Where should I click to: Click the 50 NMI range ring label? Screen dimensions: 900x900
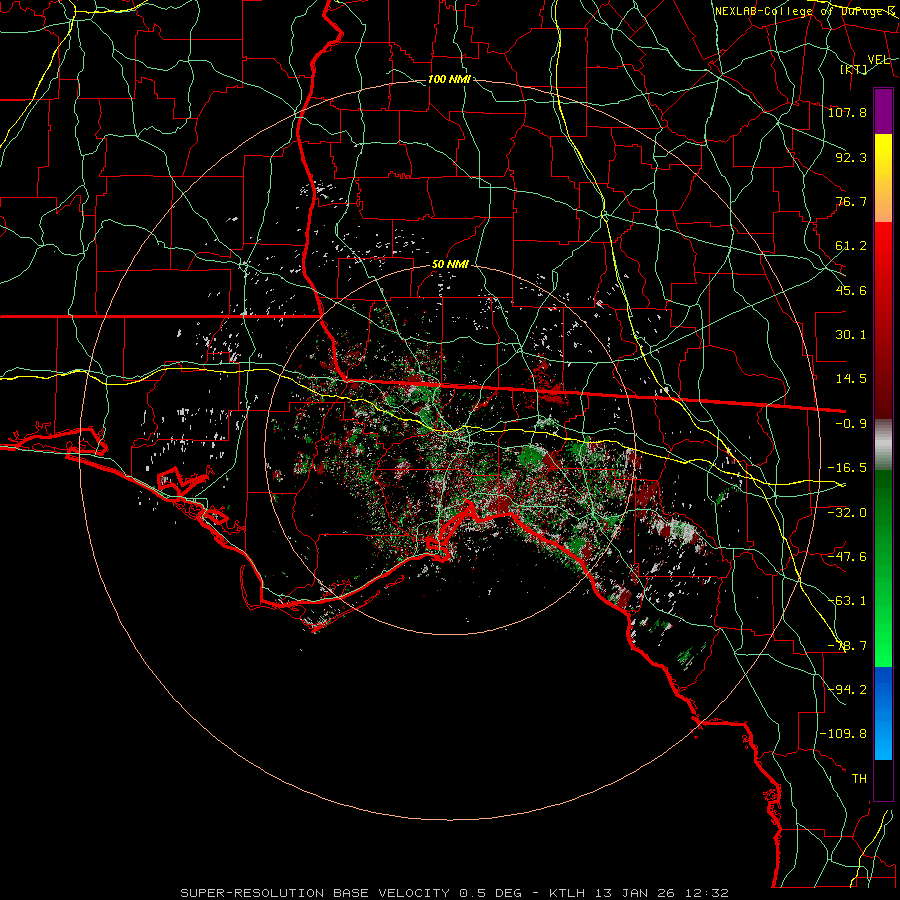tap(450, 265)
